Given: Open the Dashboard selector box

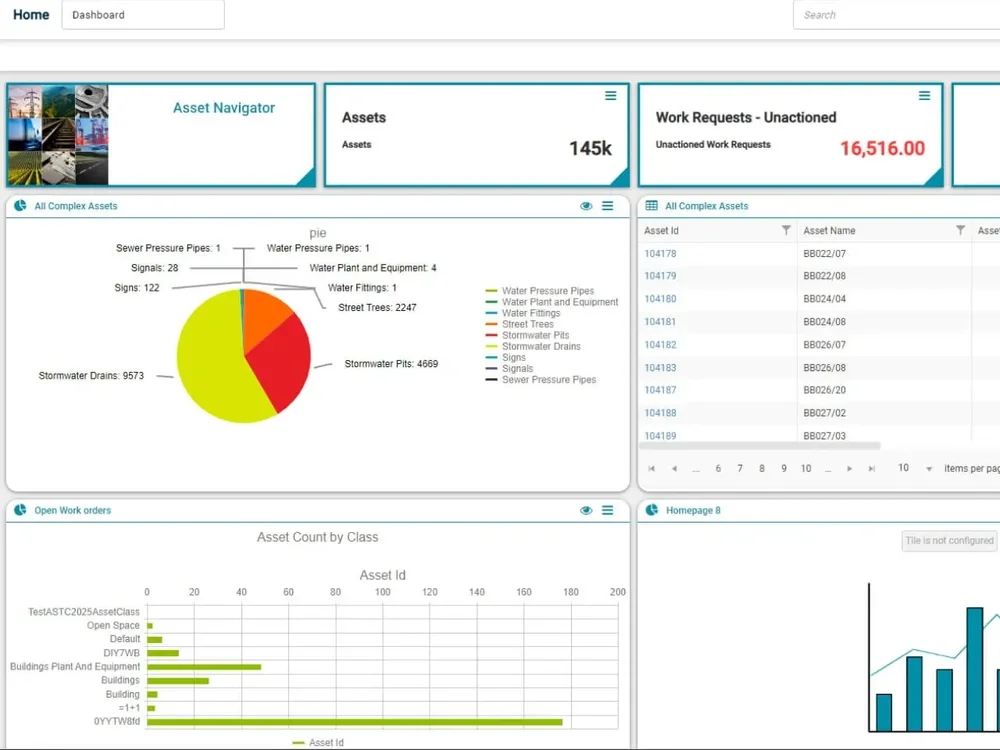Looking at the screenshot, I should click(x=143, y=15).
